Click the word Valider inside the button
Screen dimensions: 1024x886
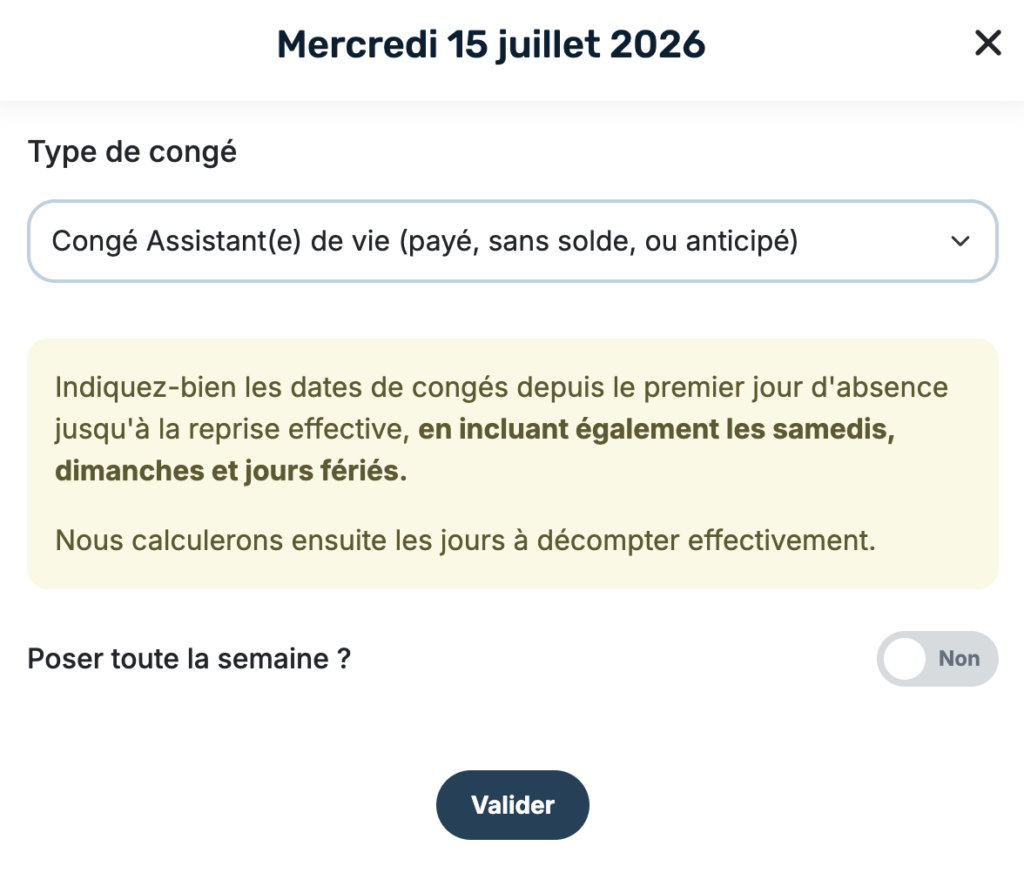pos(513,805)
